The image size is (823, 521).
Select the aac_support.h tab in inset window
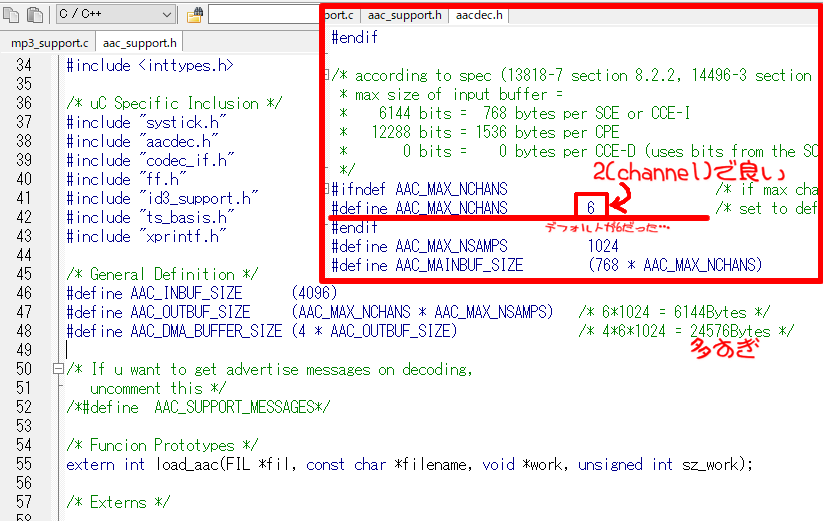[x=404, y=15]
